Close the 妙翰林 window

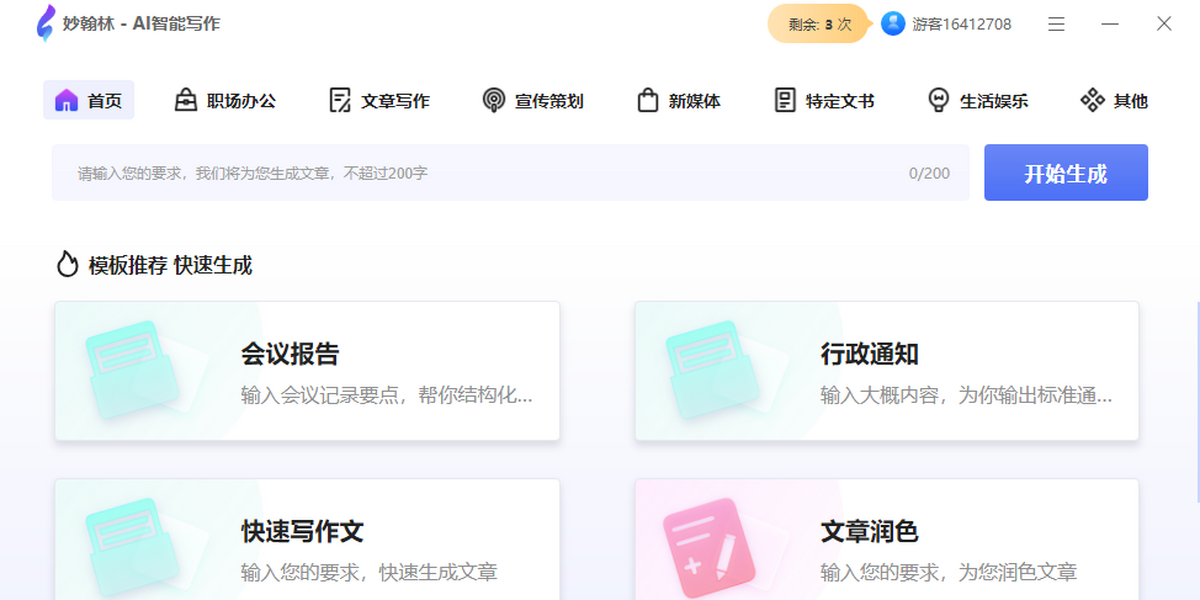click(x=1164, y=24)
